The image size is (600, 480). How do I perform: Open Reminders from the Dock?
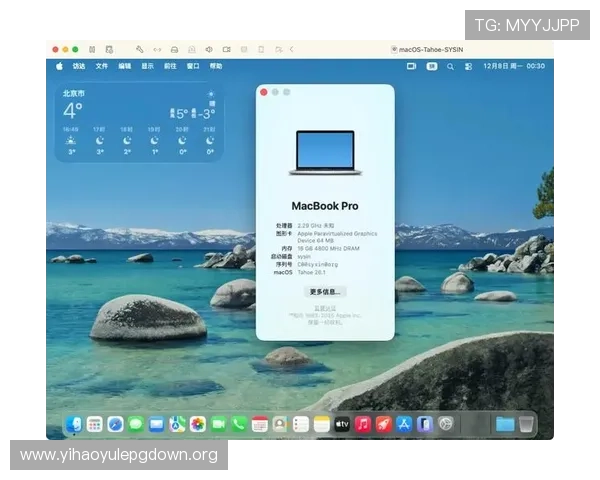click(301, 424)
